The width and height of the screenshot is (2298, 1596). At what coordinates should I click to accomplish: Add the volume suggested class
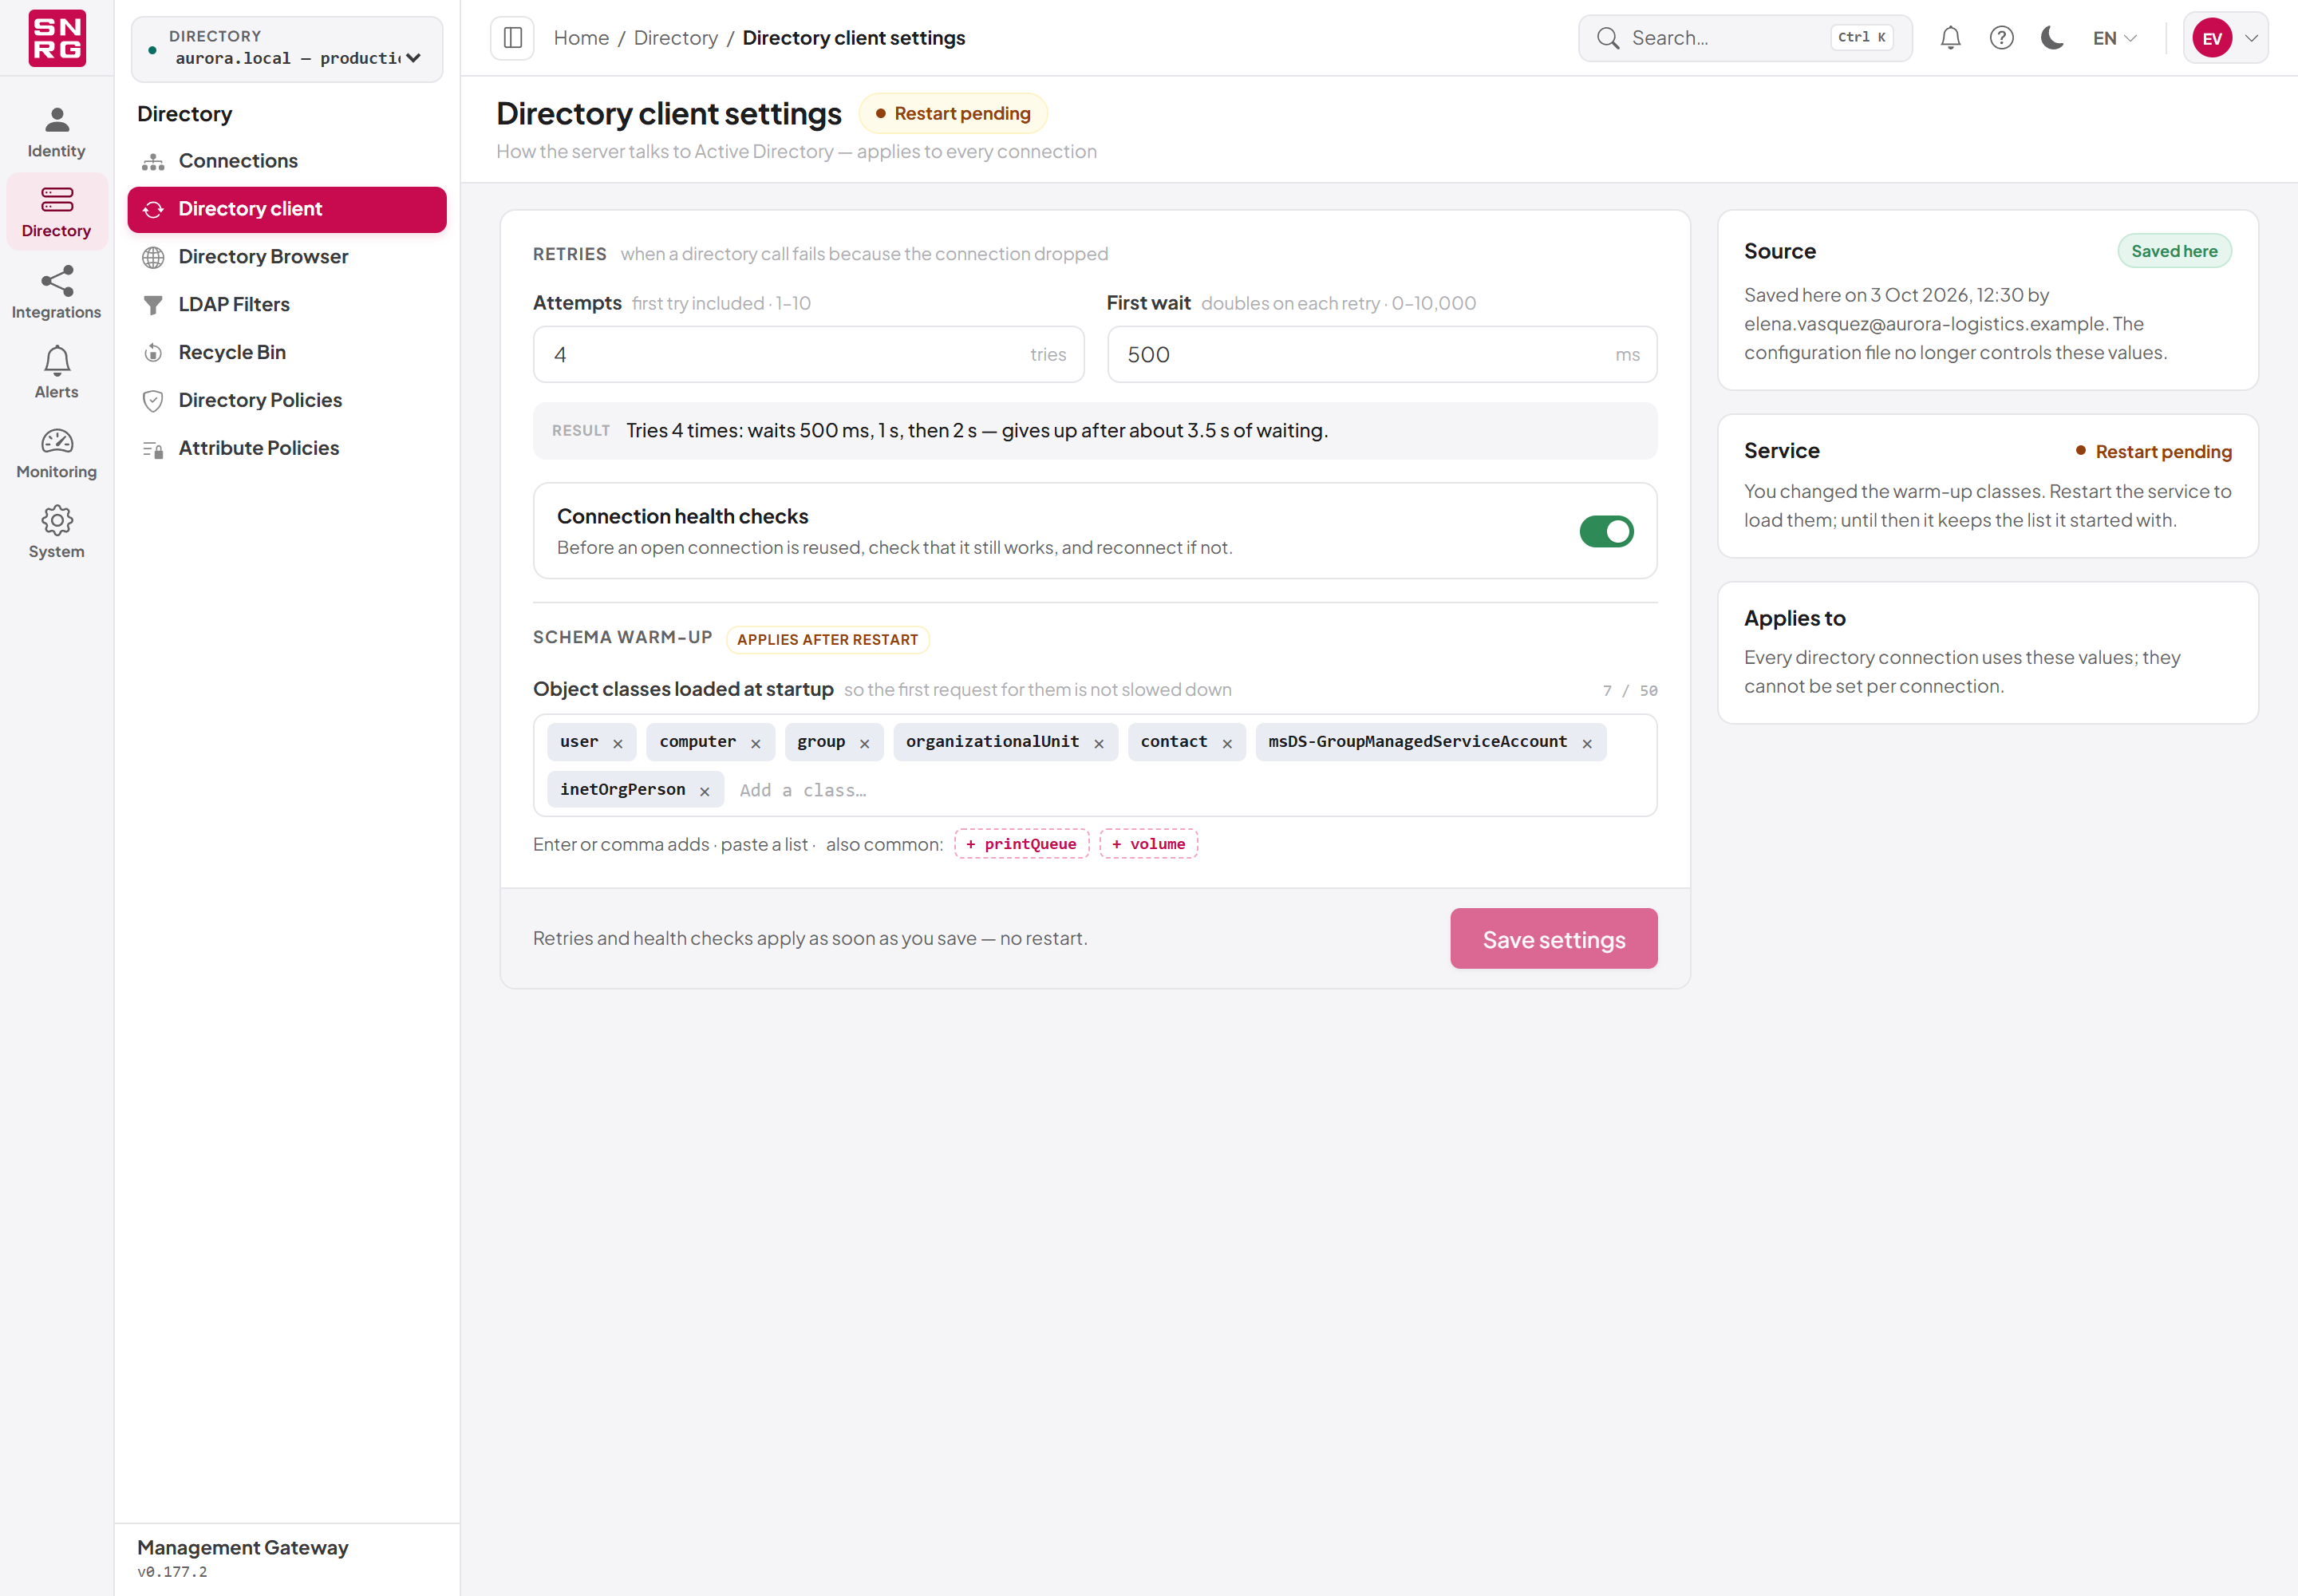coord(1148,844)
